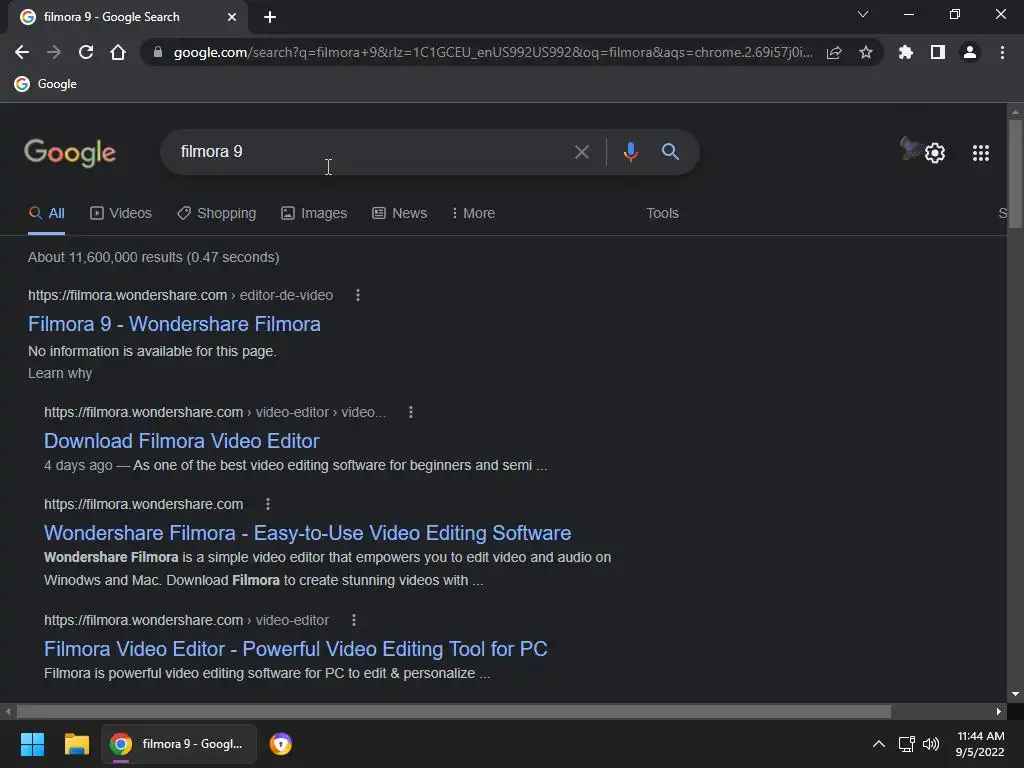Open a new tab with the plus button
Screen dimensions: 1024x768
[270, 17]
